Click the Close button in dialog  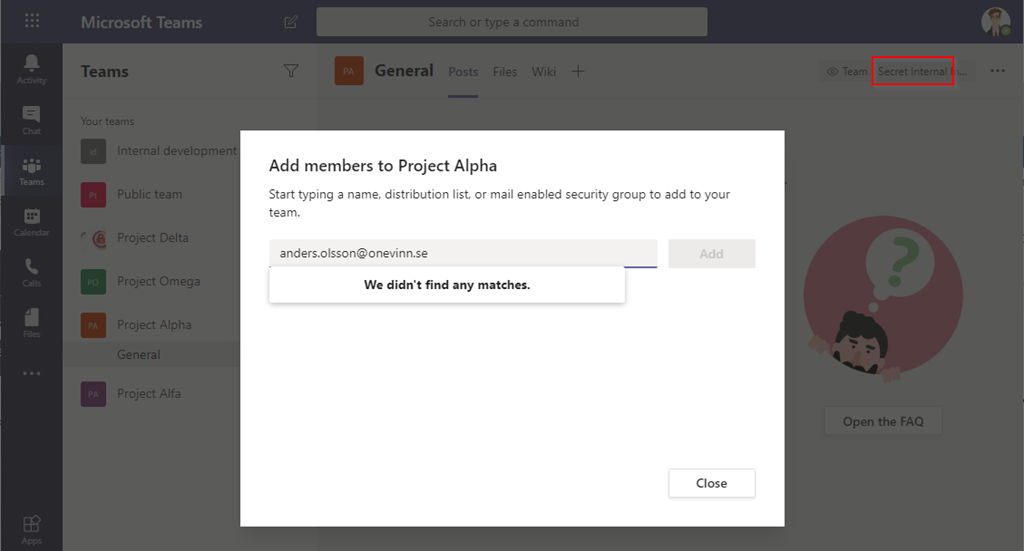point(711,483)
